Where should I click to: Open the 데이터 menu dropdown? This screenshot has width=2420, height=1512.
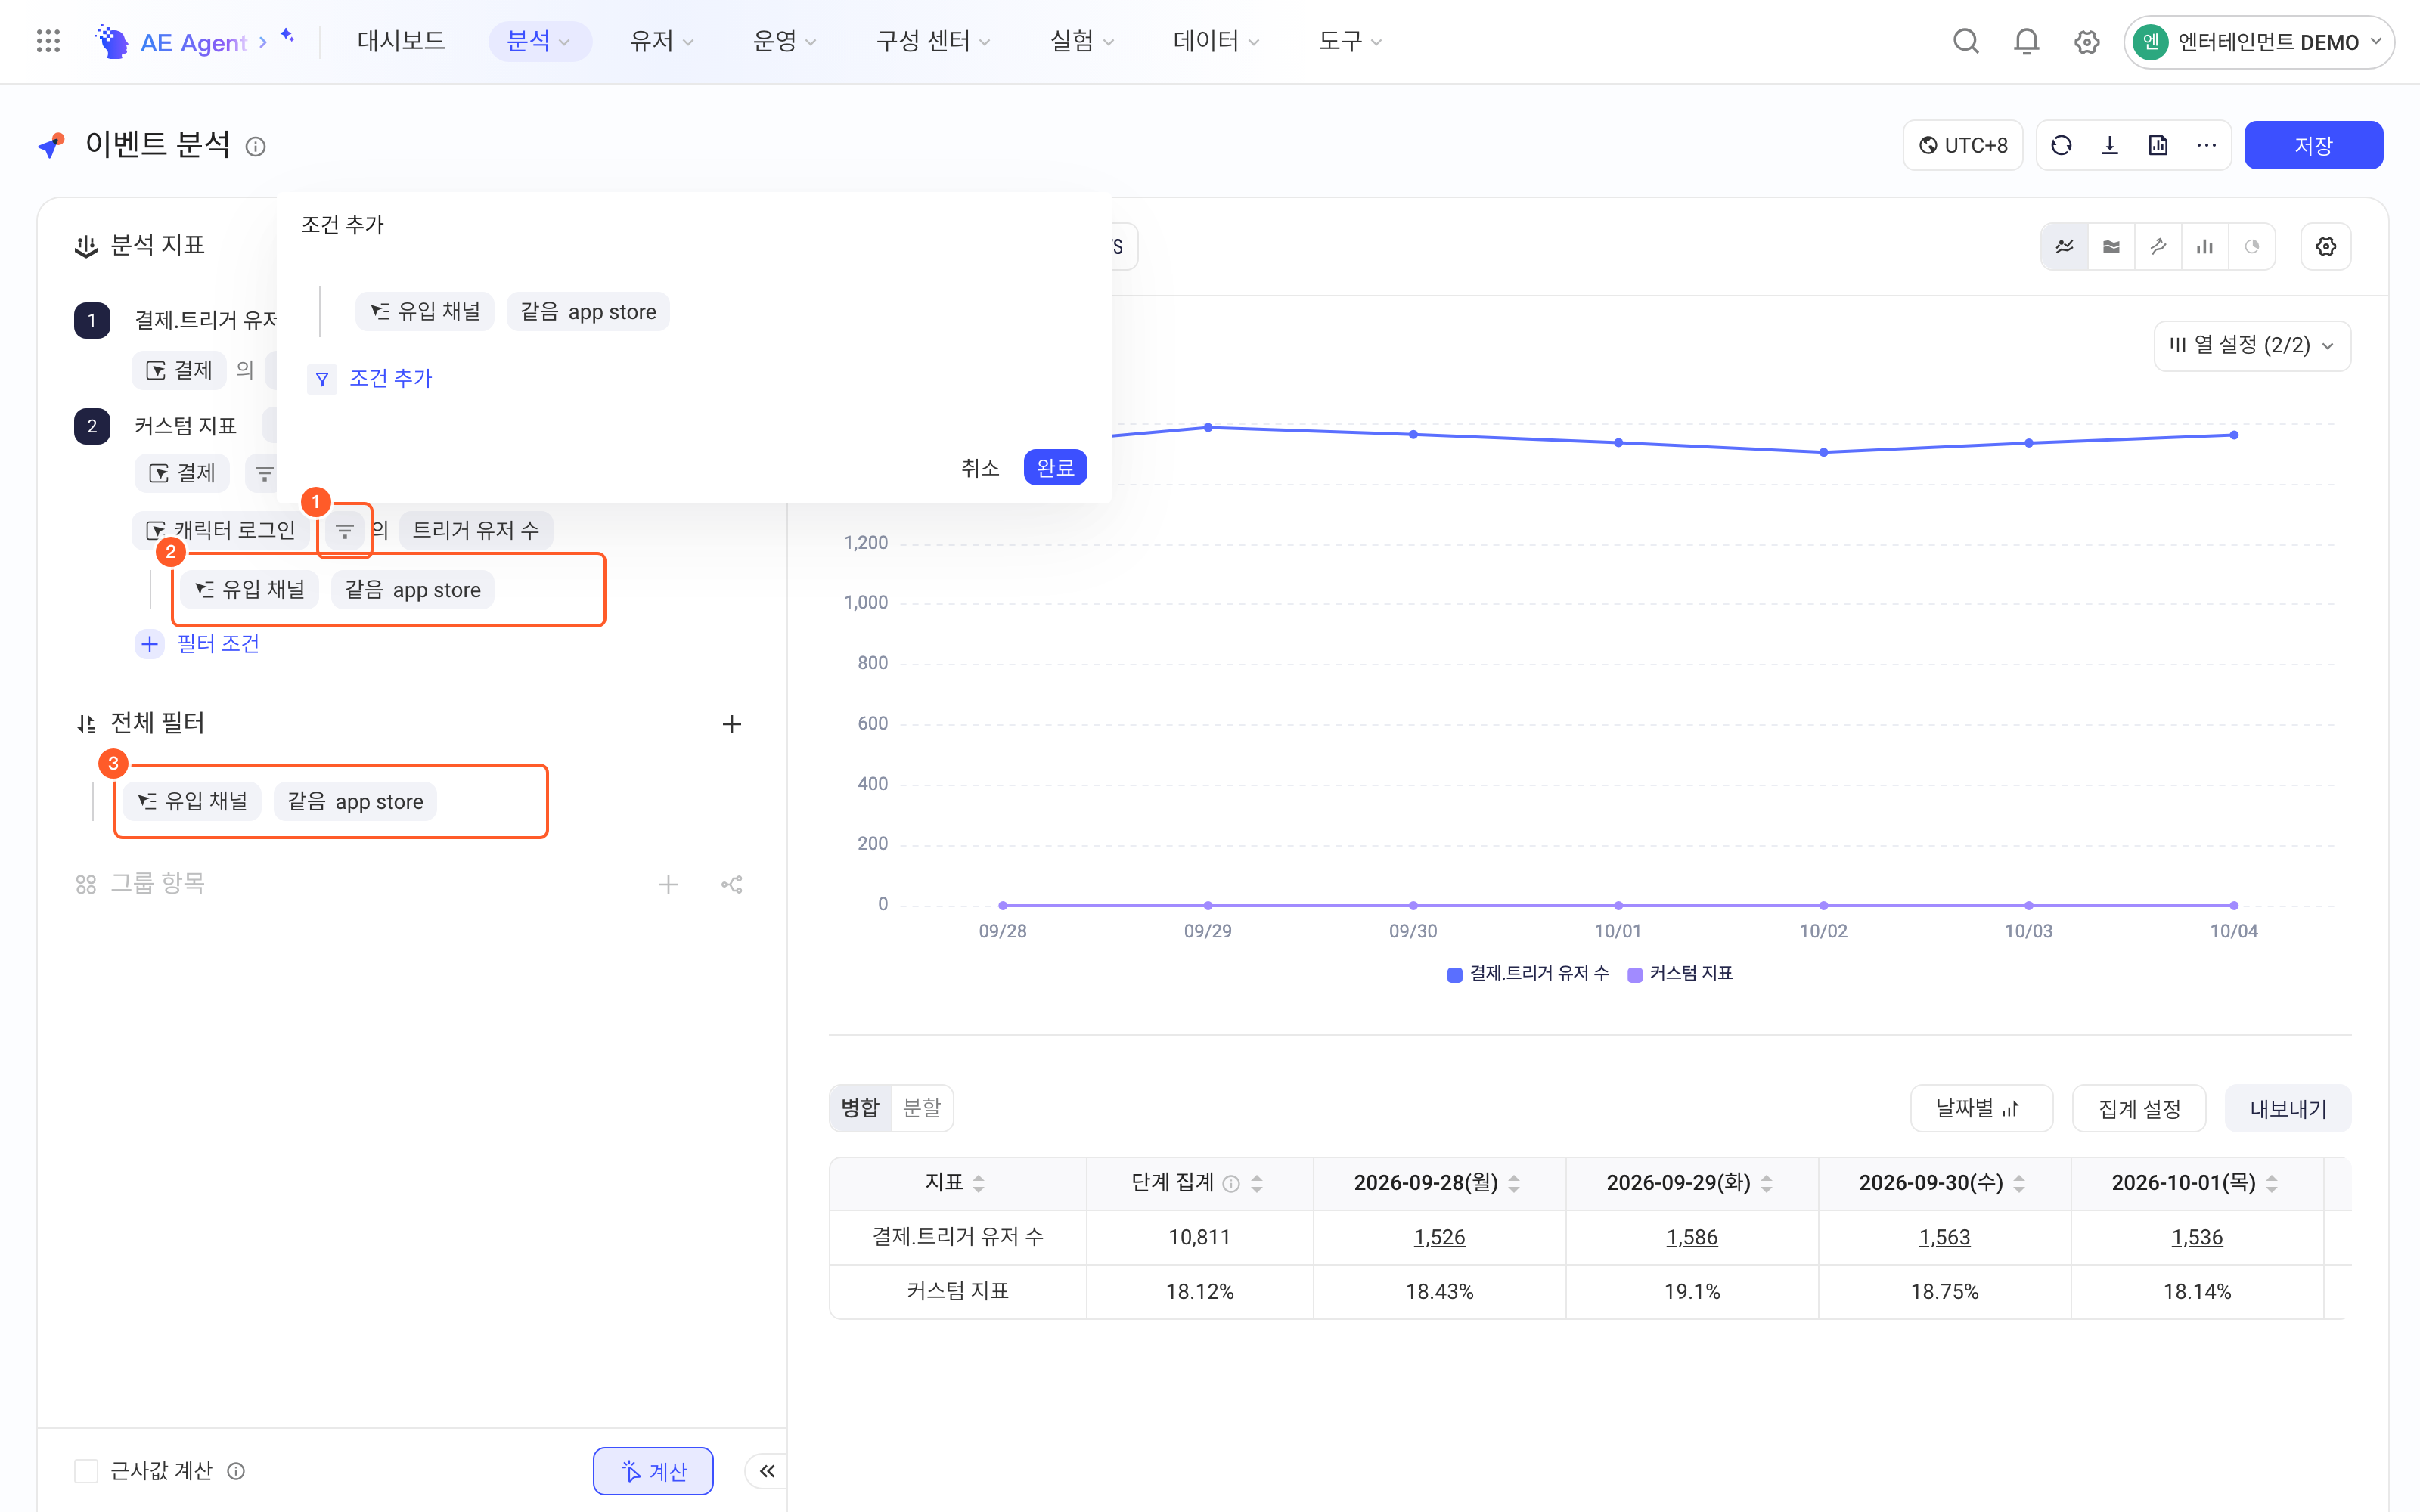click(1217, 41)
